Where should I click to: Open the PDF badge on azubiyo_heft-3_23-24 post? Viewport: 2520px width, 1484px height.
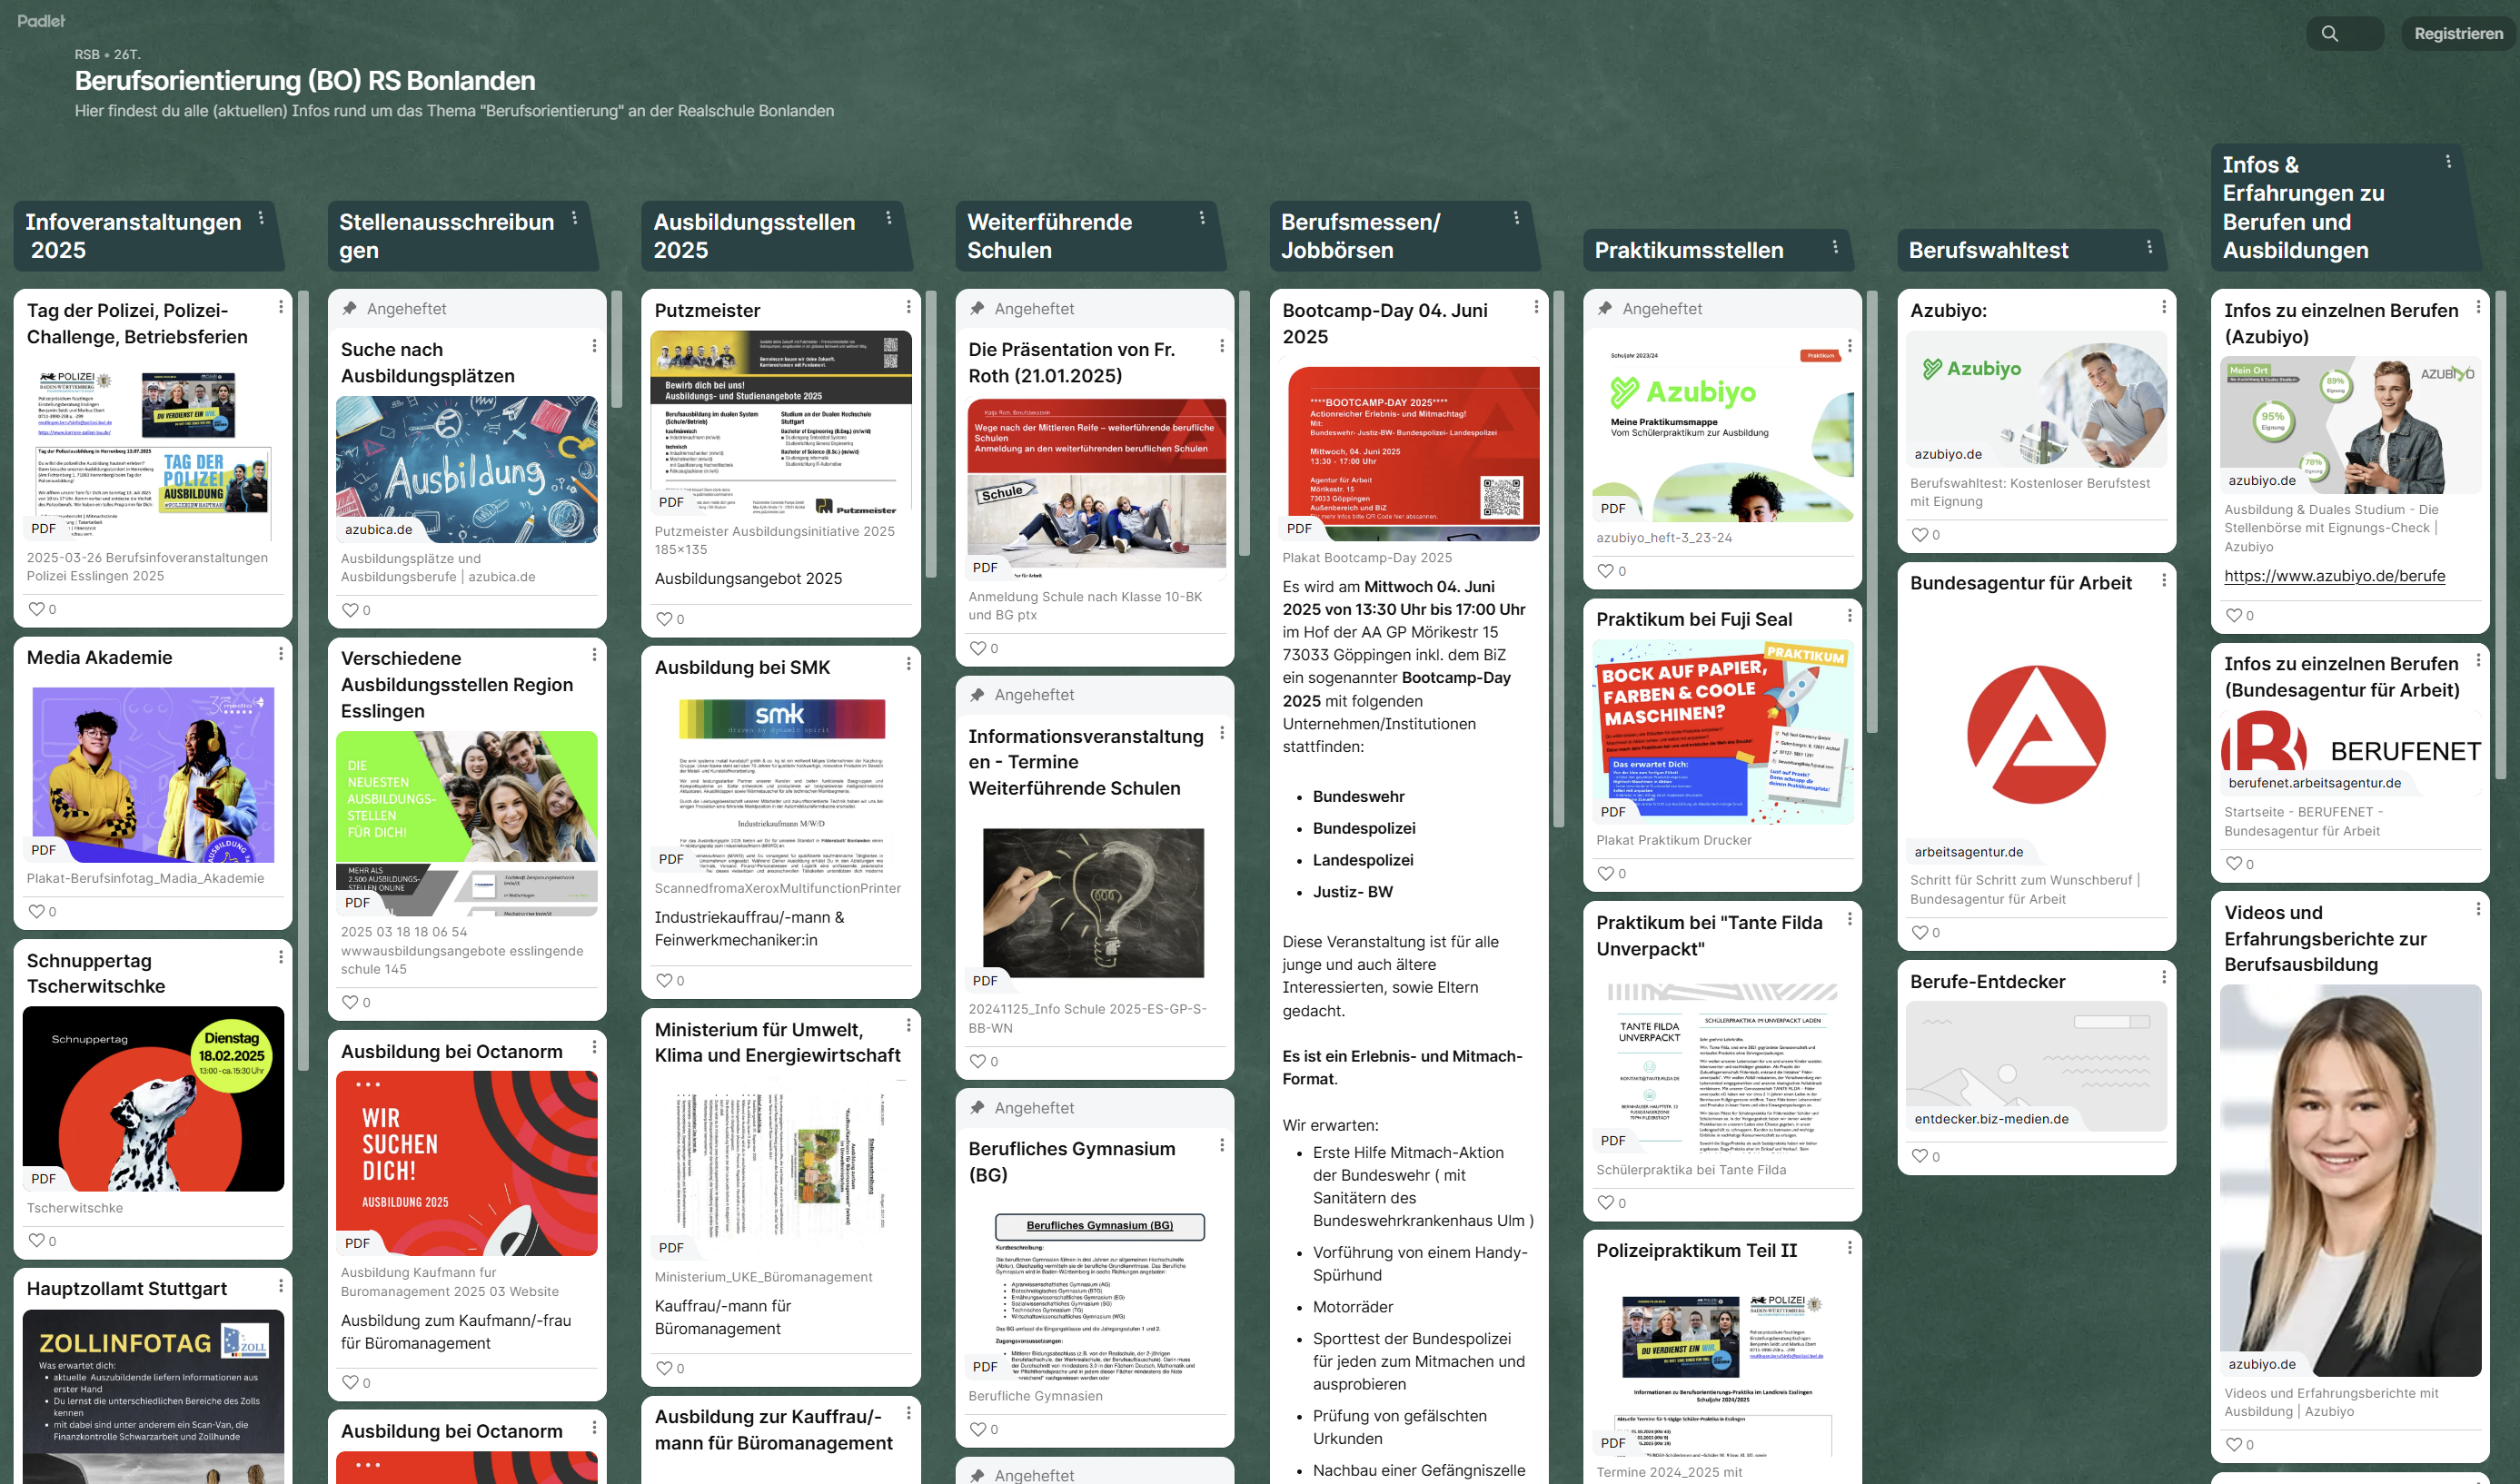point(1613,508)
